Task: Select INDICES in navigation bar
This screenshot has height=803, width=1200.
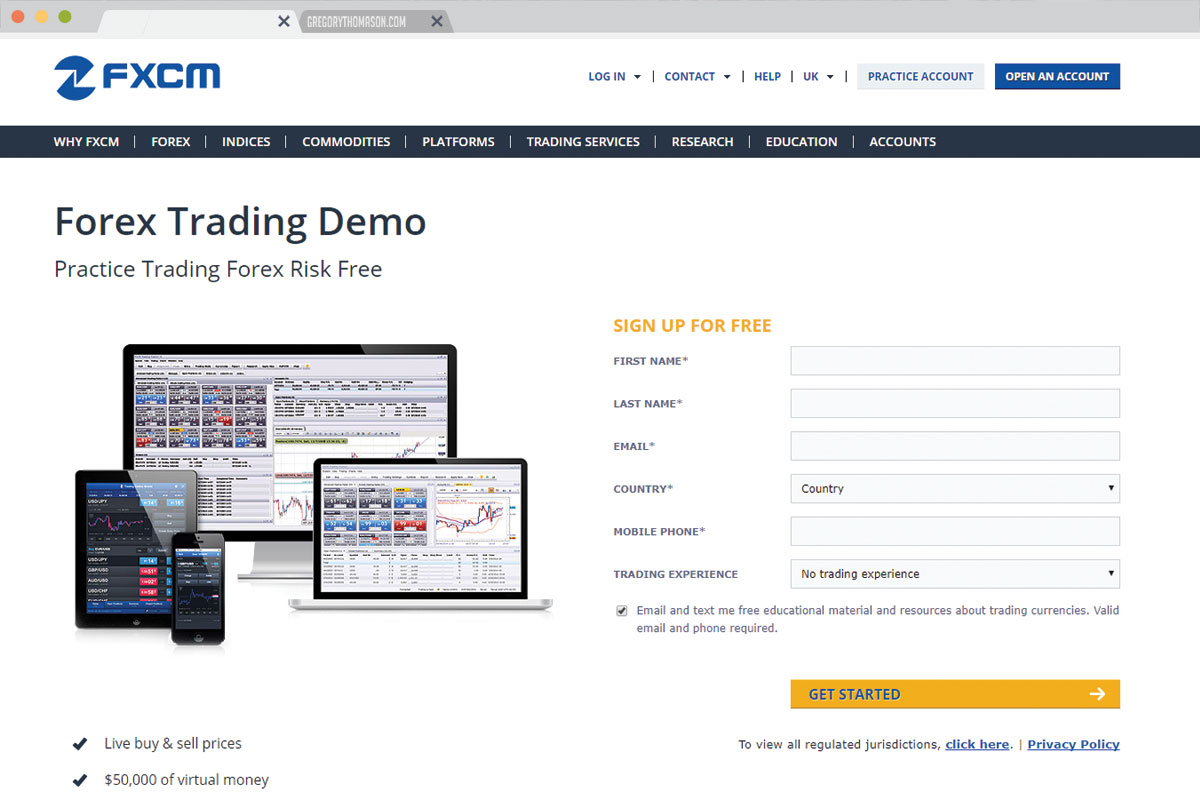Action: tap(246, 142)
